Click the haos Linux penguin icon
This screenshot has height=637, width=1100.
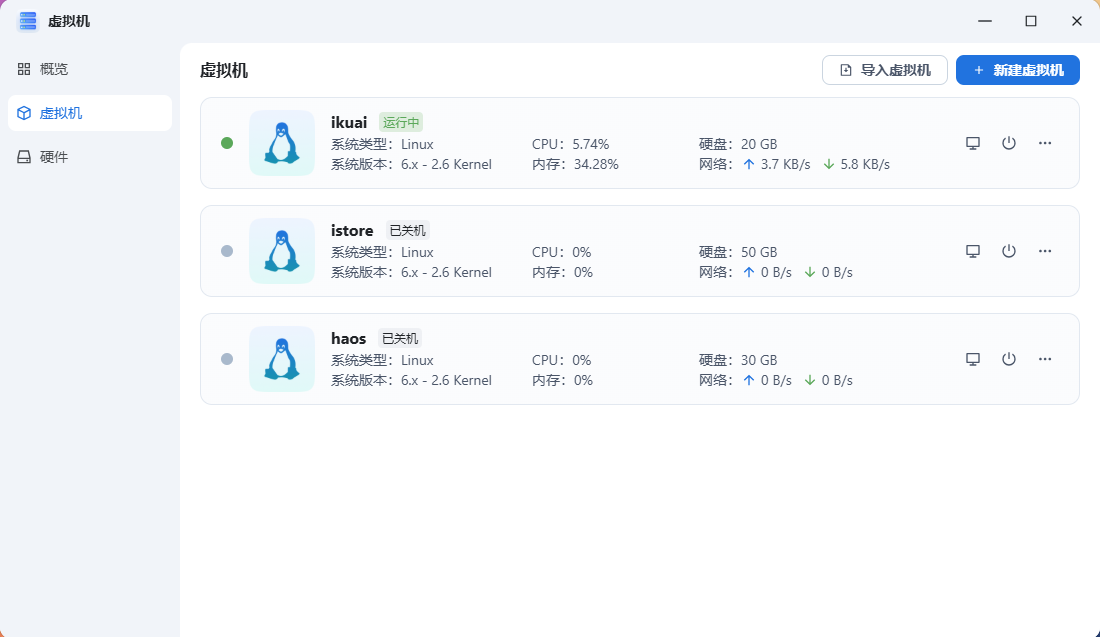tap(282, 359)
